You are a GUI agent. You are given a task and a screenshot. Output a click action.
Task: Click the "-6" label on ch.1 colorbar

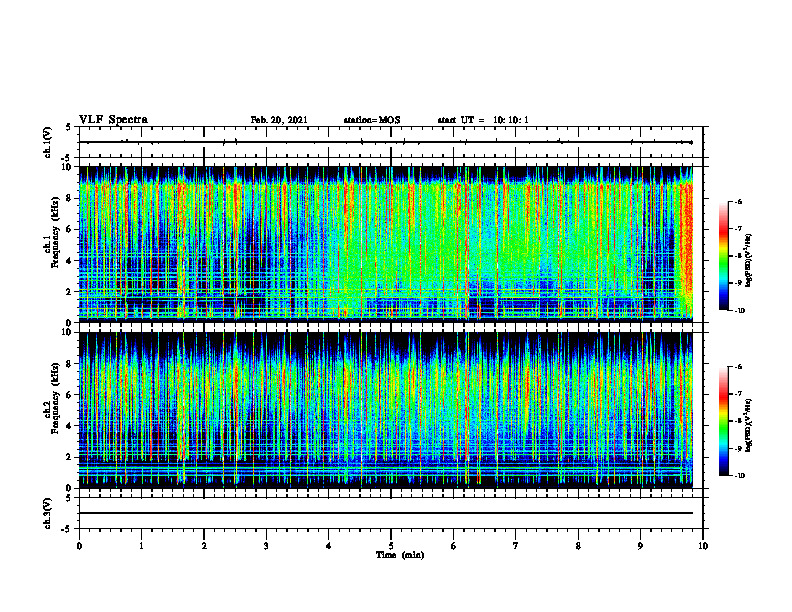click(738, 201)
